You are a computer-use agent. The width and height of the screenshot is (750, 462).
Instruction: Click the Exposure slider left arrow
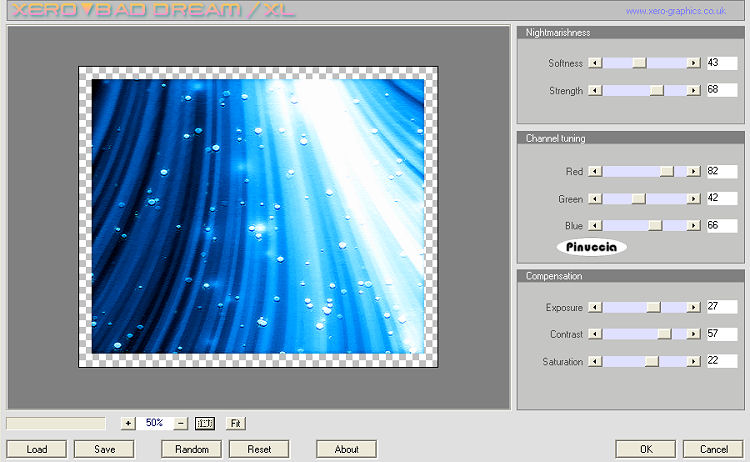595,307
